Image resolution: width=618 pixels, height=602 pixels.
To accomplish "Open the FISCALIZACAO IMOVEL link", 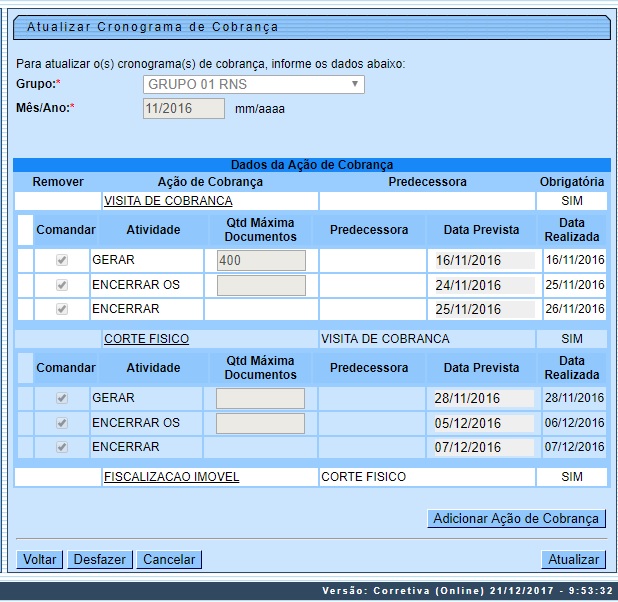I will point(171,477).
